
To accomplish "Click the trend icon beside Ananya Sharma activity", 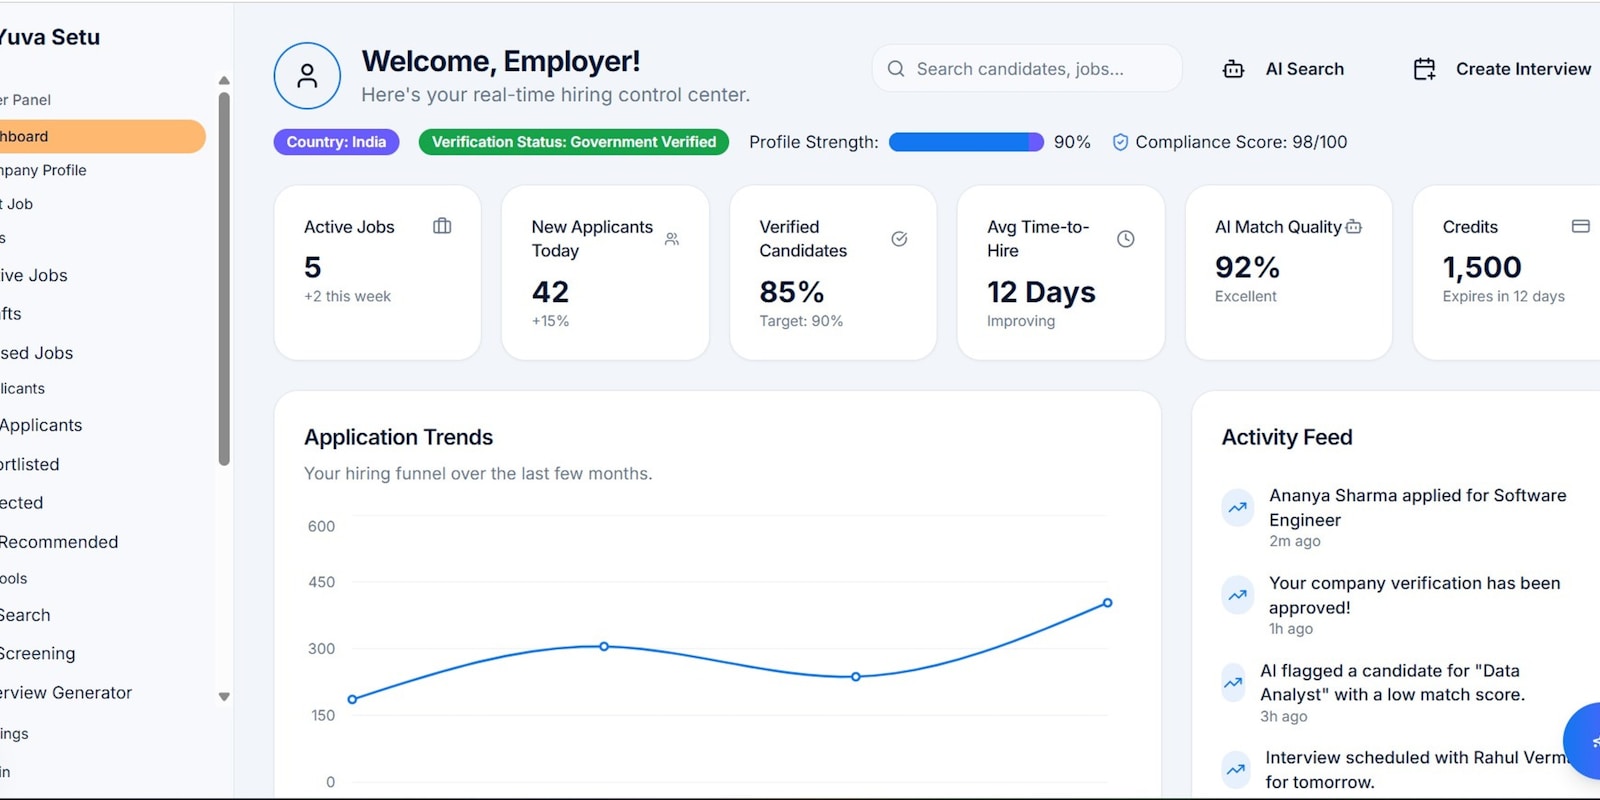I will tap(1237, 508).
